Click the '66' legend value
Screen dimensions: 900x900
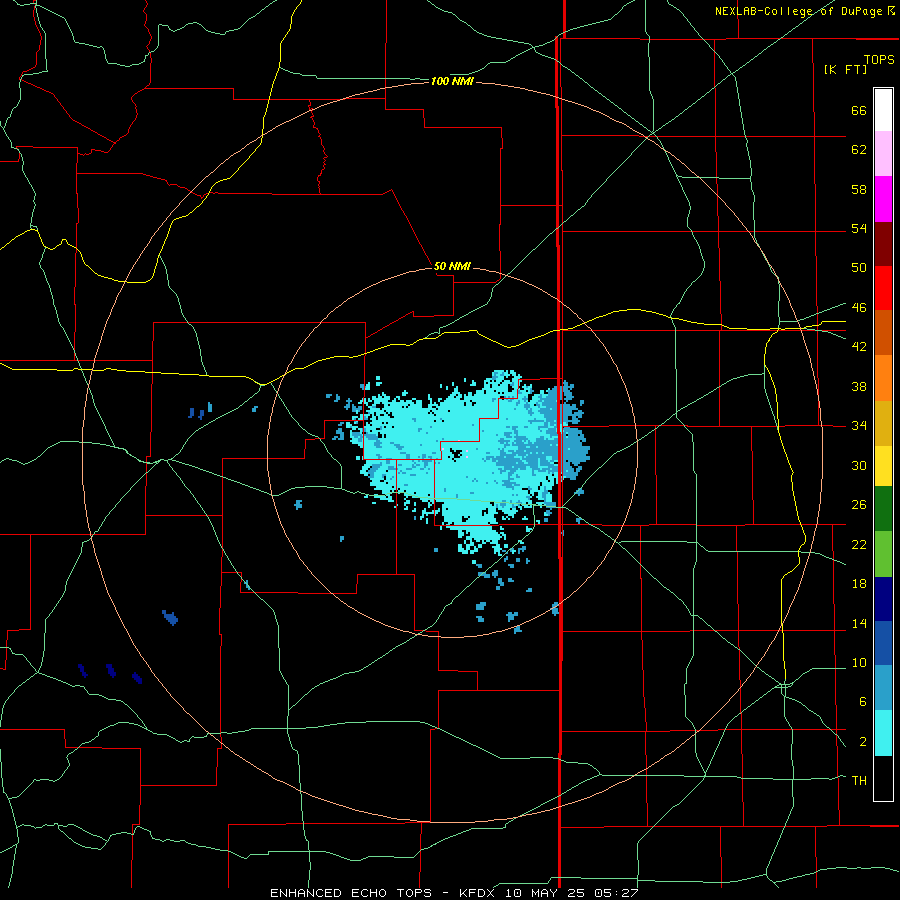pos(859,110)
